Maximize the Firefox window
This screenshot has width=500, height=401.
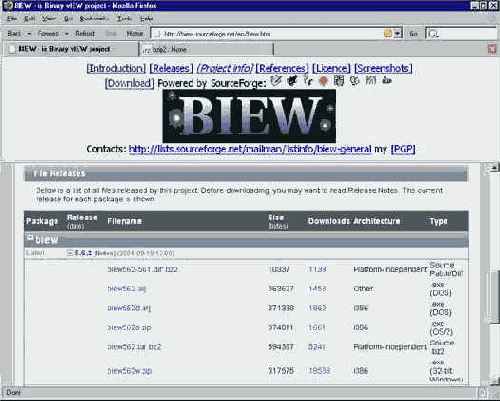tap(483, 6)
